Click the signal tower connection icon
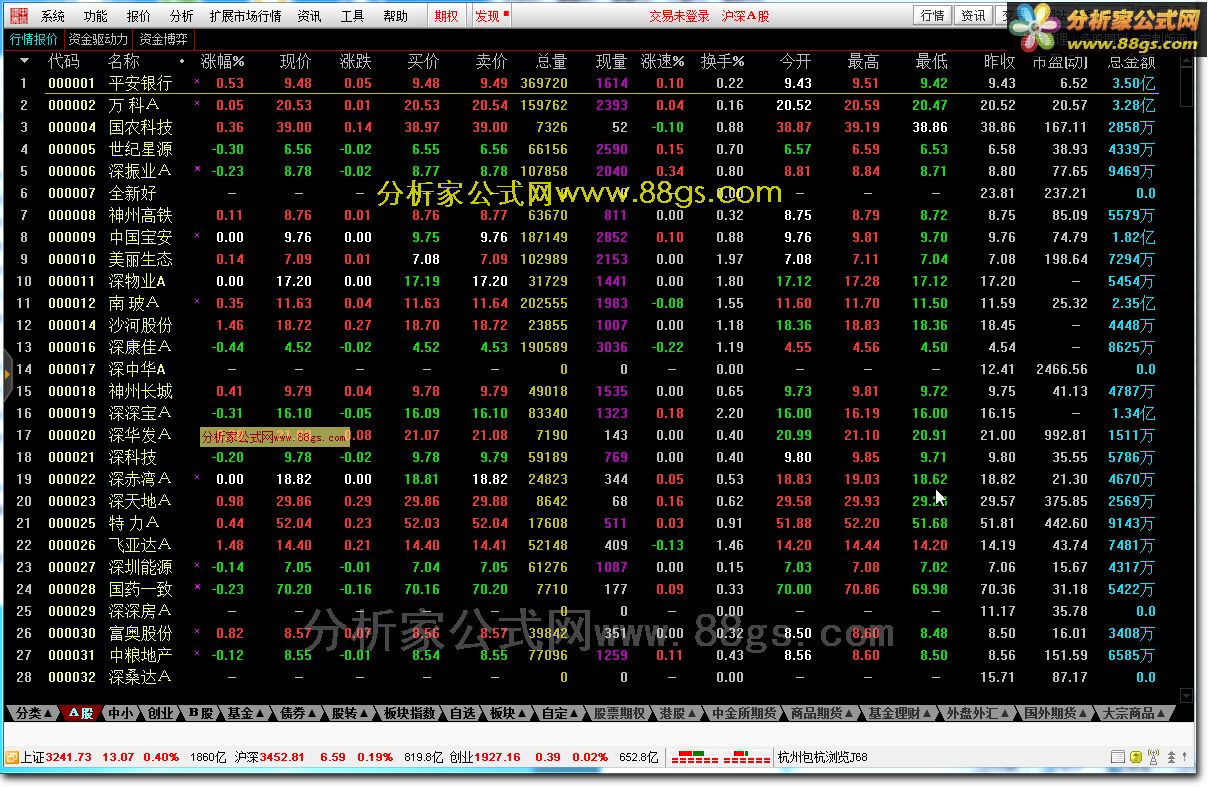The height and width of the screenshot is (787, 1209). pos(1152,757)
